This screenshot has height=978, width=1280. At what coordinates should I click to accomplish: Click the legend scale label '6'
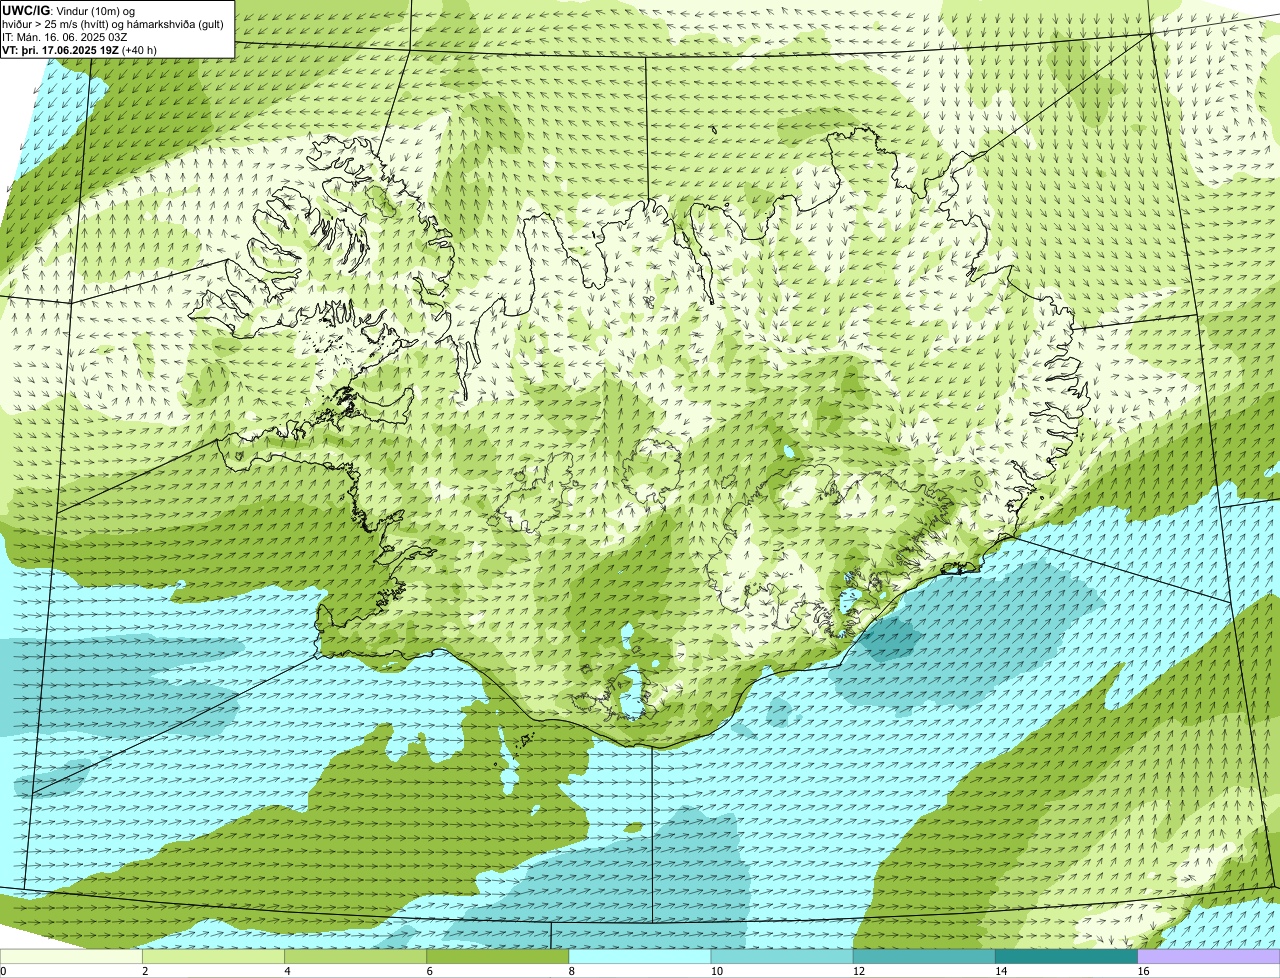point(429,971)
